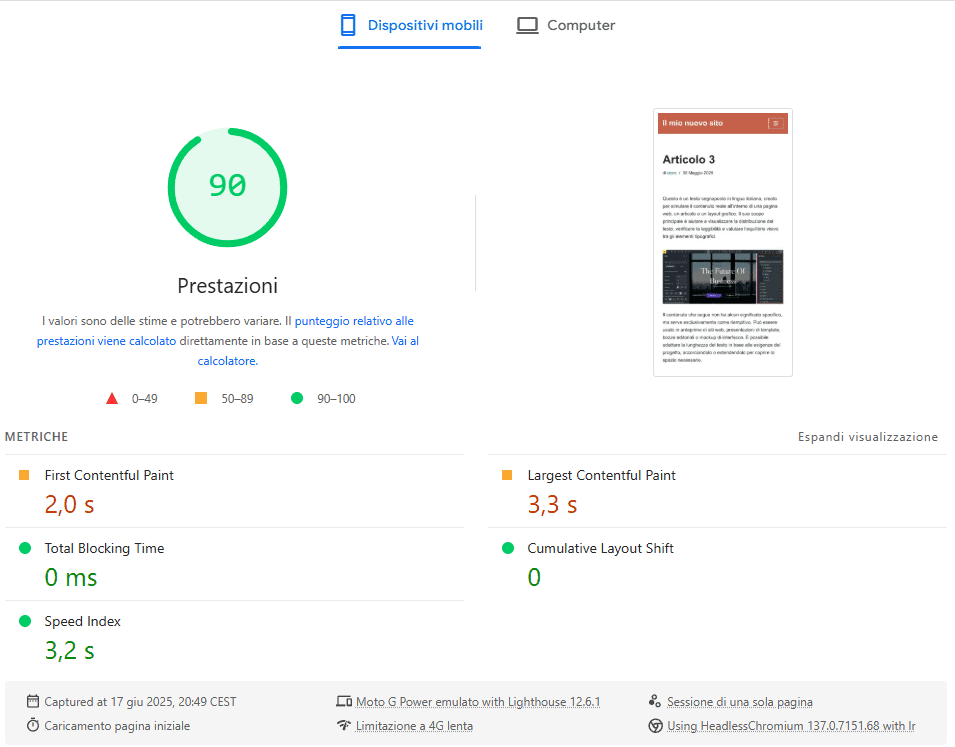Click the red triangle 0–49 legend icon

[112, 398]
